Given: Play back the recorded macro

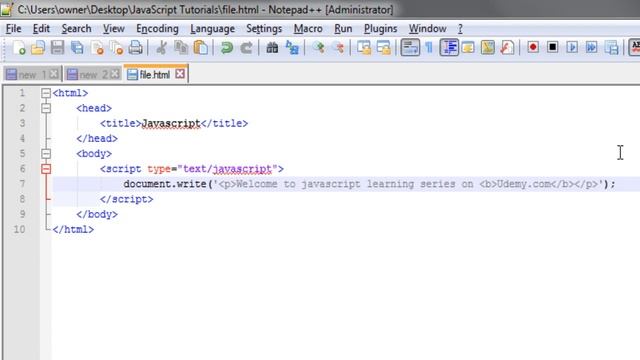Looking at the screenshot, I should (572, 48).
